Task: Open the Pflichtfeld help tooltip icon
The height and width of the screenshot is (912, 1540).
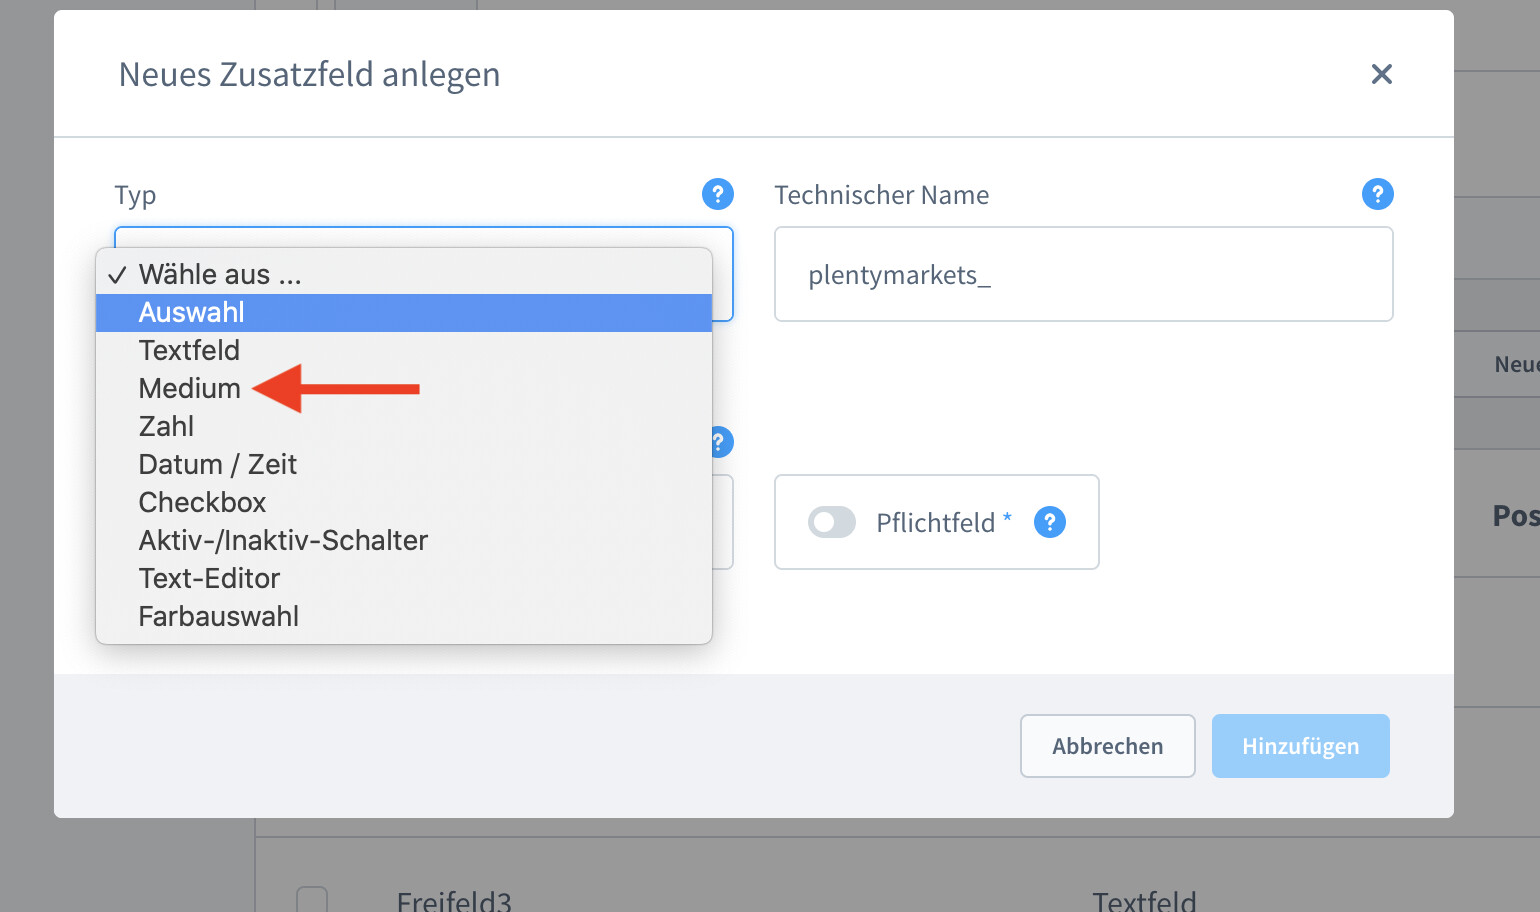Action: coord(1049,522)
